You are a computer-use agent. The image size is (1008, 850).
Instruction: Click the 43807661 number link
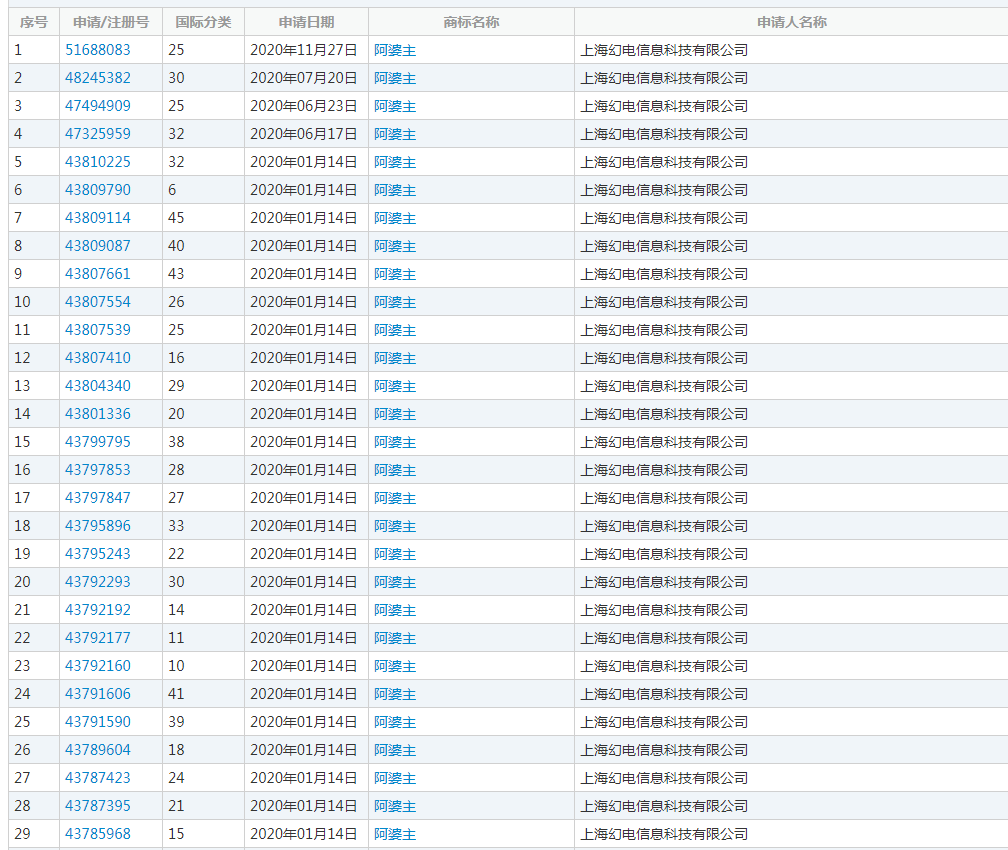pyautogui.click(x=98, y=274)
